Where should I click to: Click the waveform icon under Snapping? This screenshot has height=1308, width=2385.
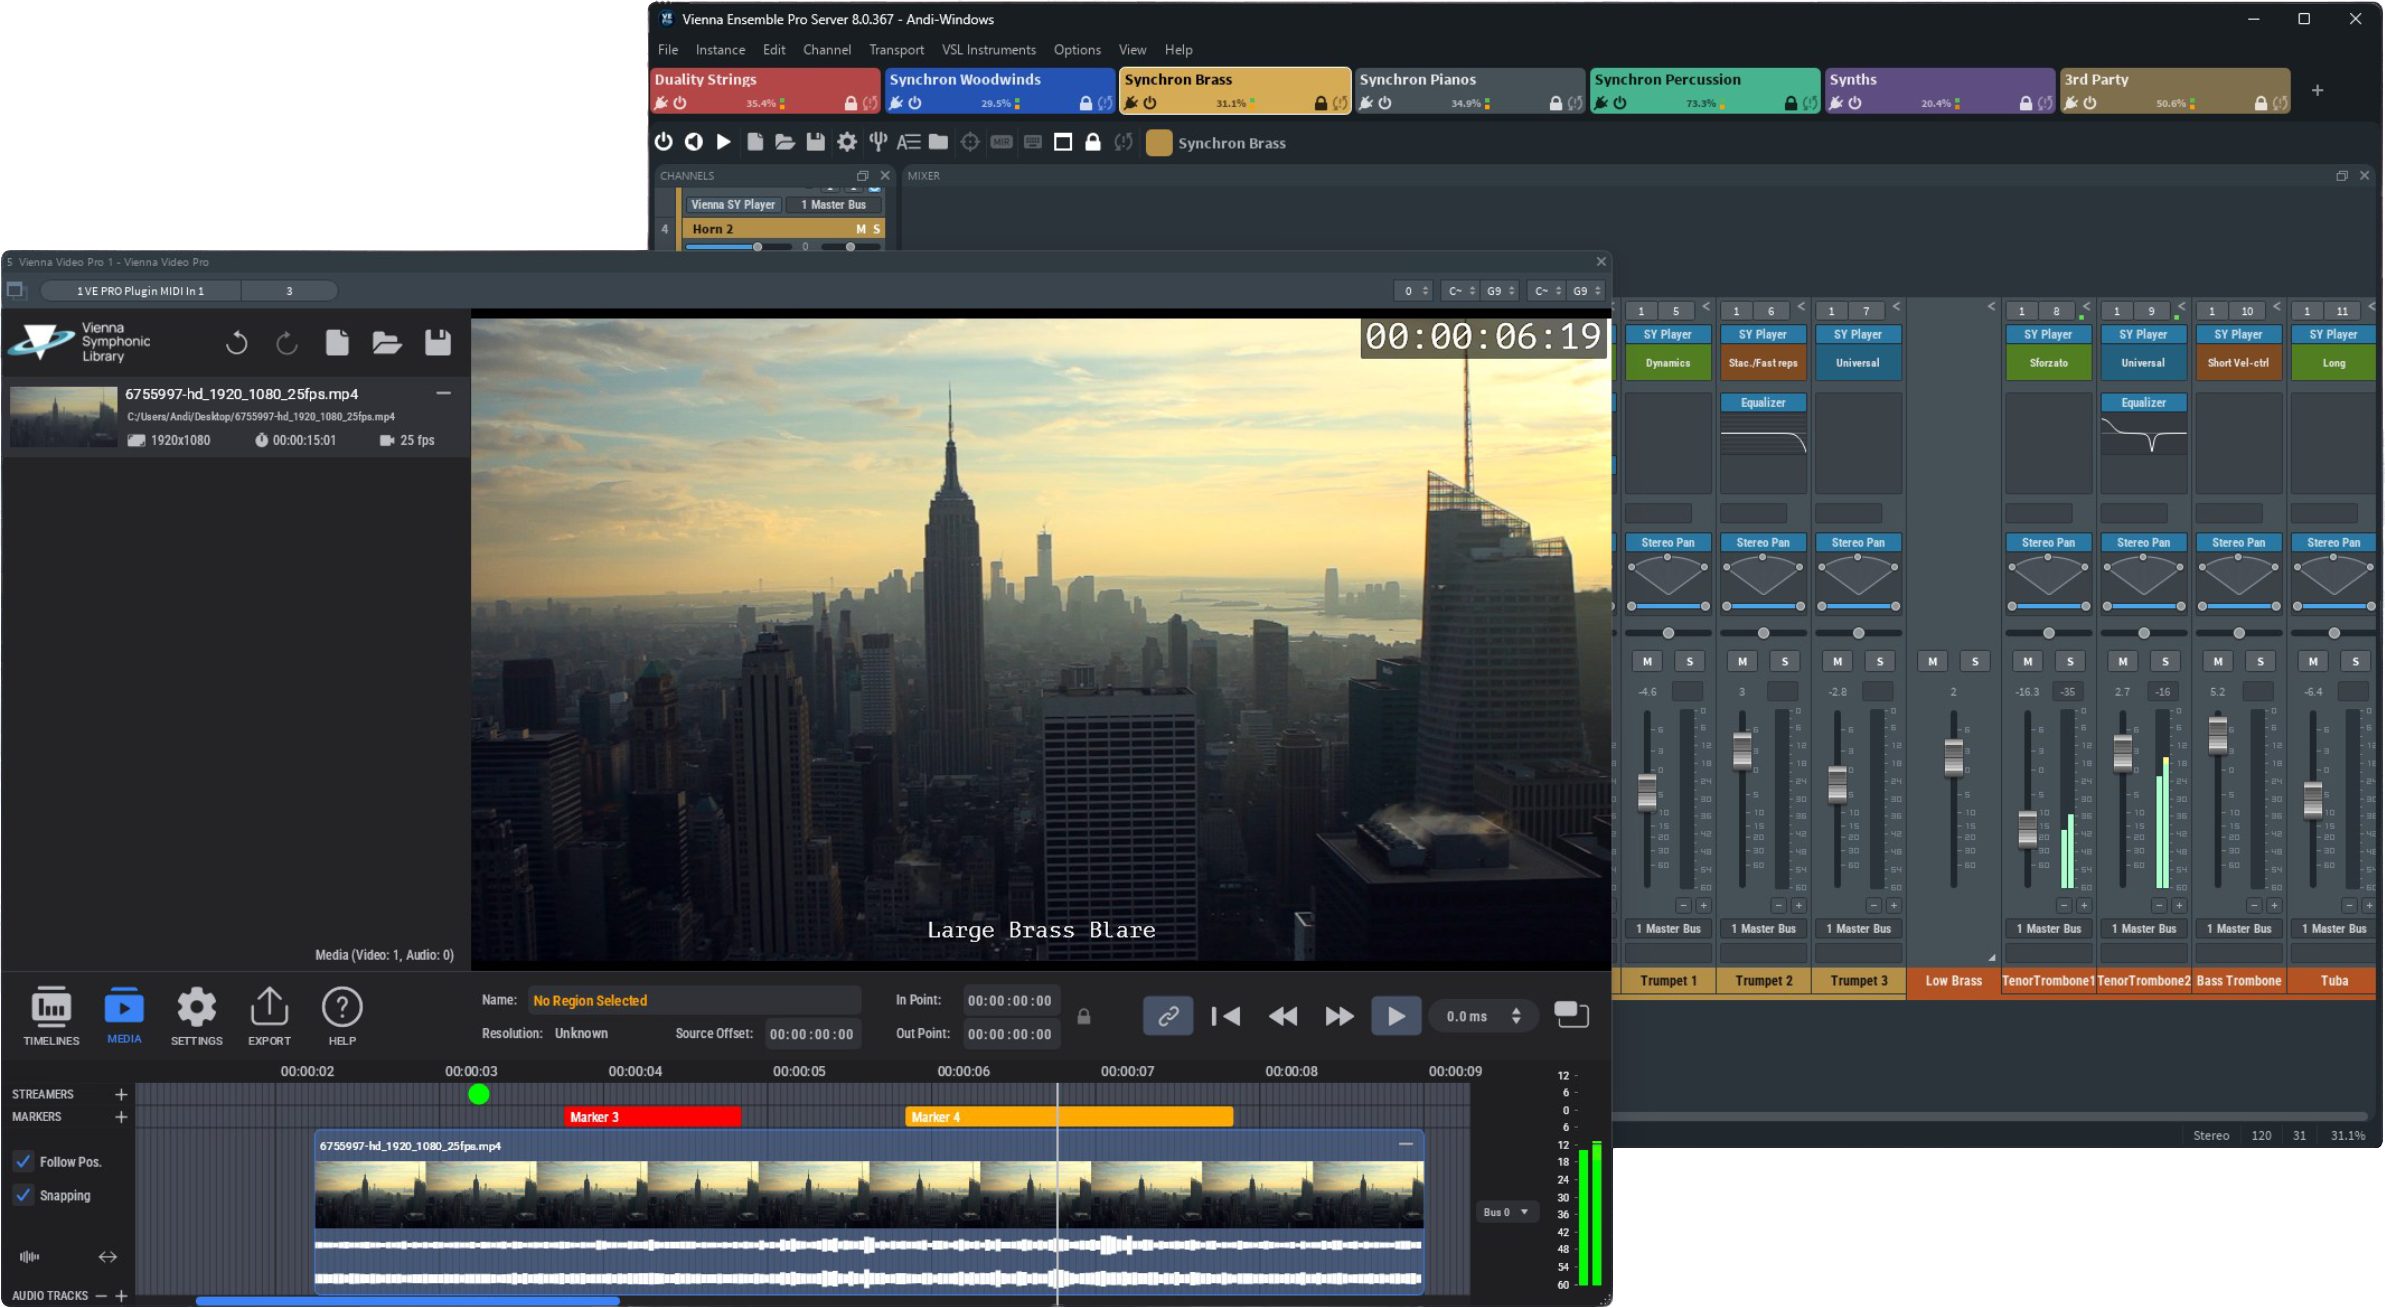pos(30,1257)
